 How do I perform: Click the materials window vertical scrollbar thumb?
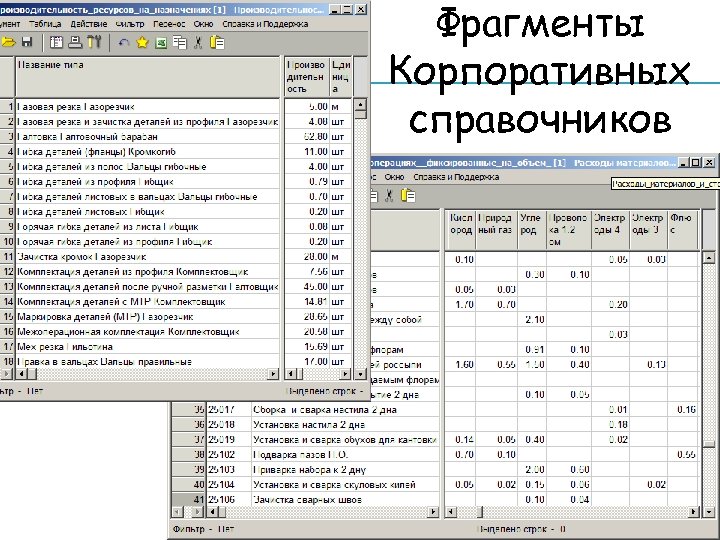pyautogui.click(x=709, y=444)
